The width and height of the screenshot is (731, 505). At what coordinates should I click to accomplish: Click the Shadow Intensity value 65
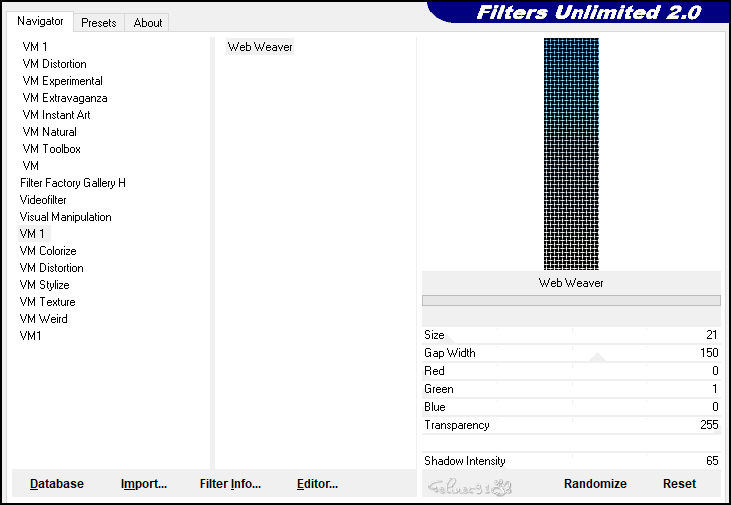point(712,461)
